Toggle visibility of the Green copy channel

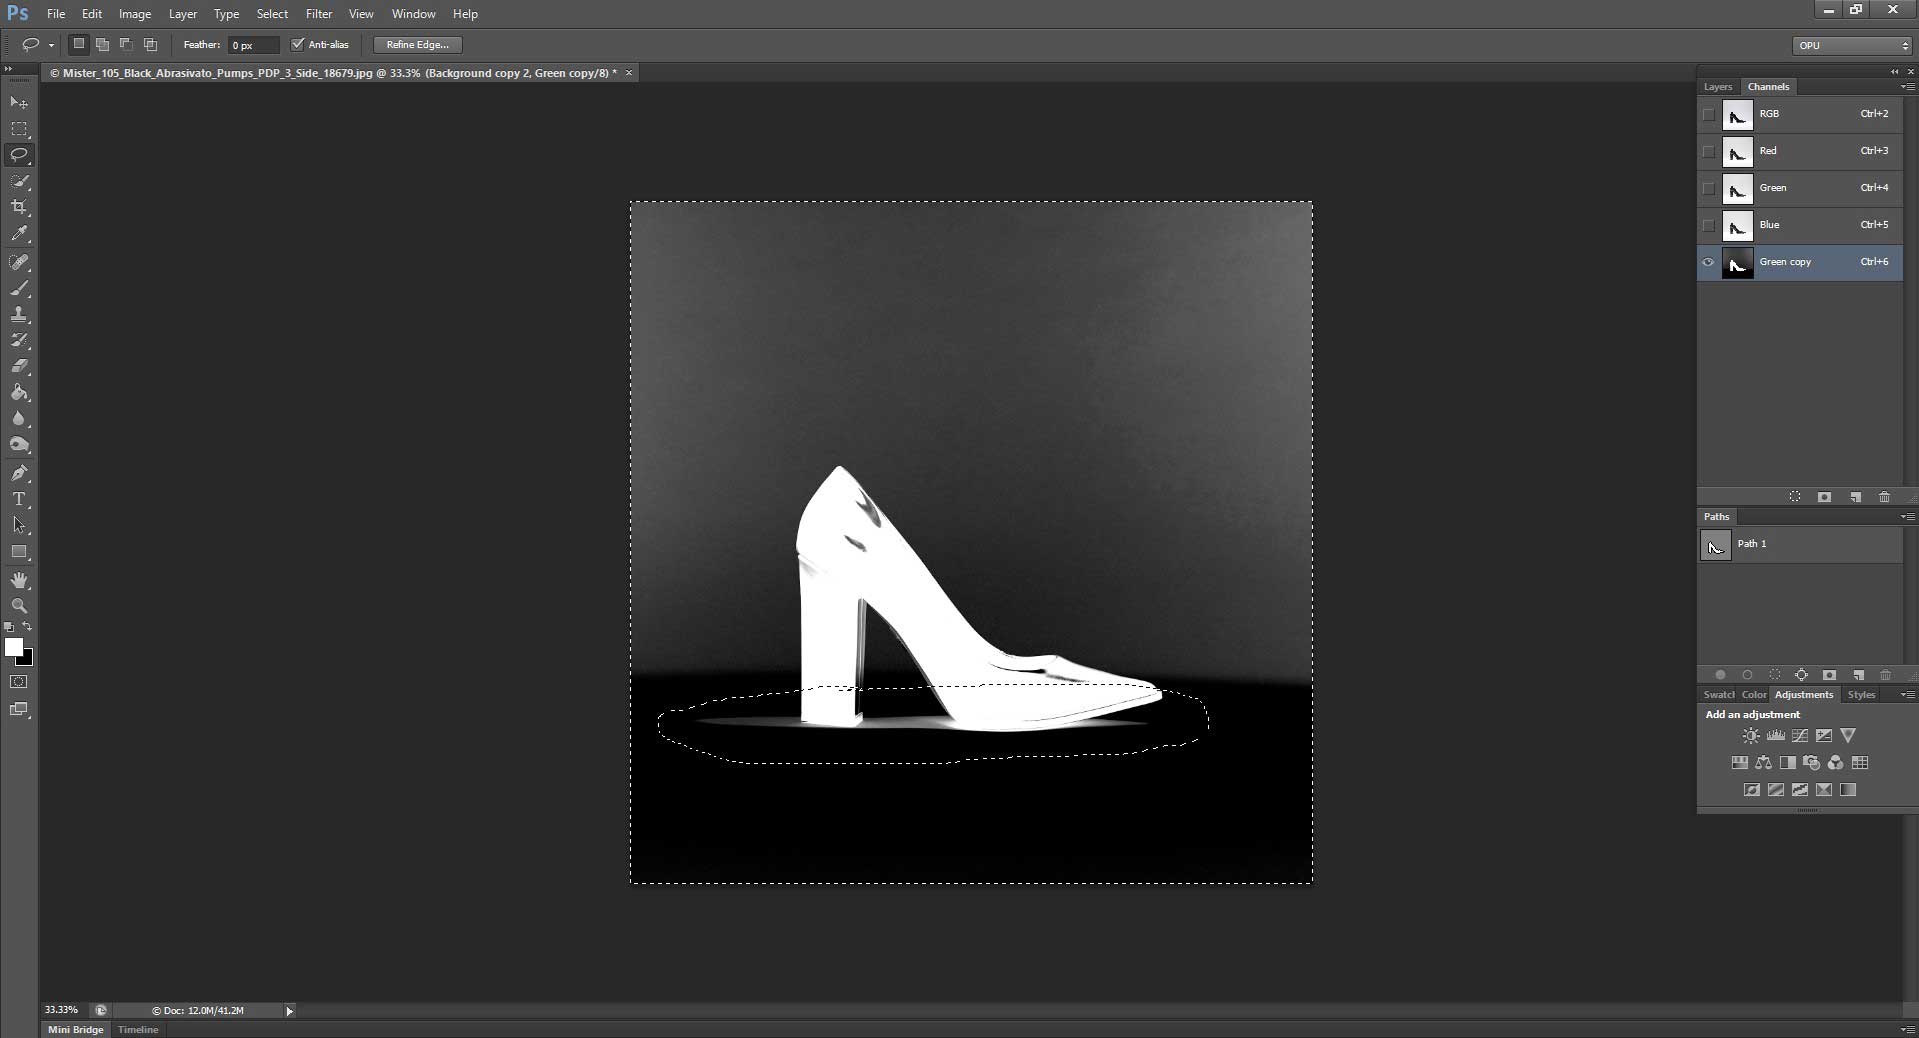click(1708, 263)
